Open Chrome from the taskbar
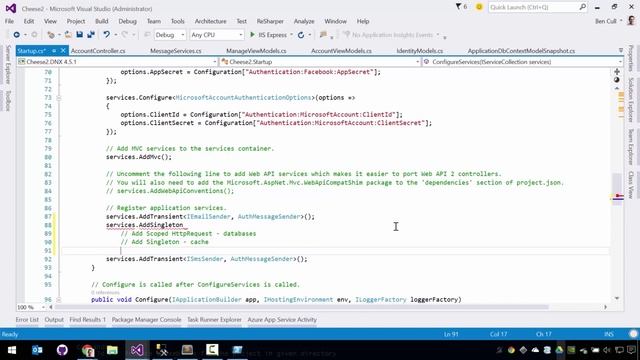Image resolution: width=640 pixels, height=360 pixels. click(87, 350)
